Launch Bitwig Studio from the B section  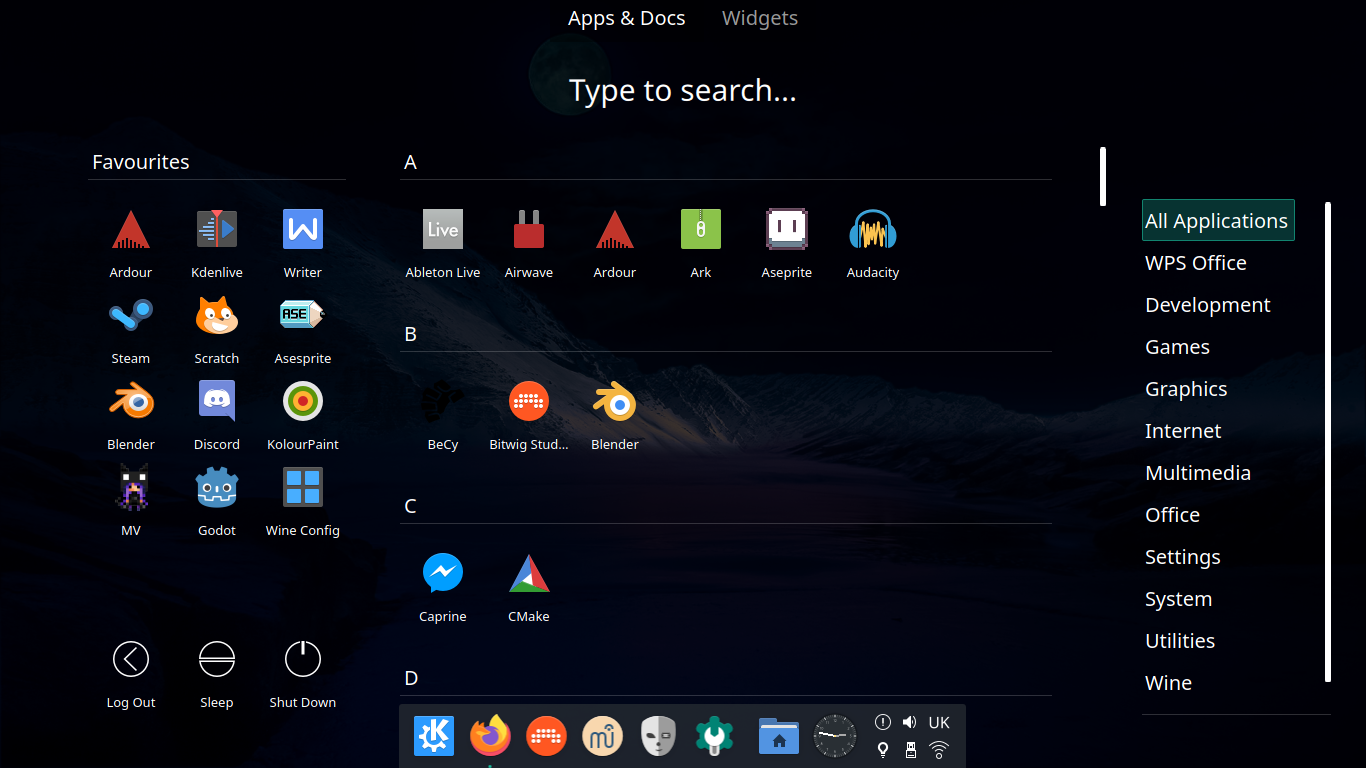[x=529, y=415]
